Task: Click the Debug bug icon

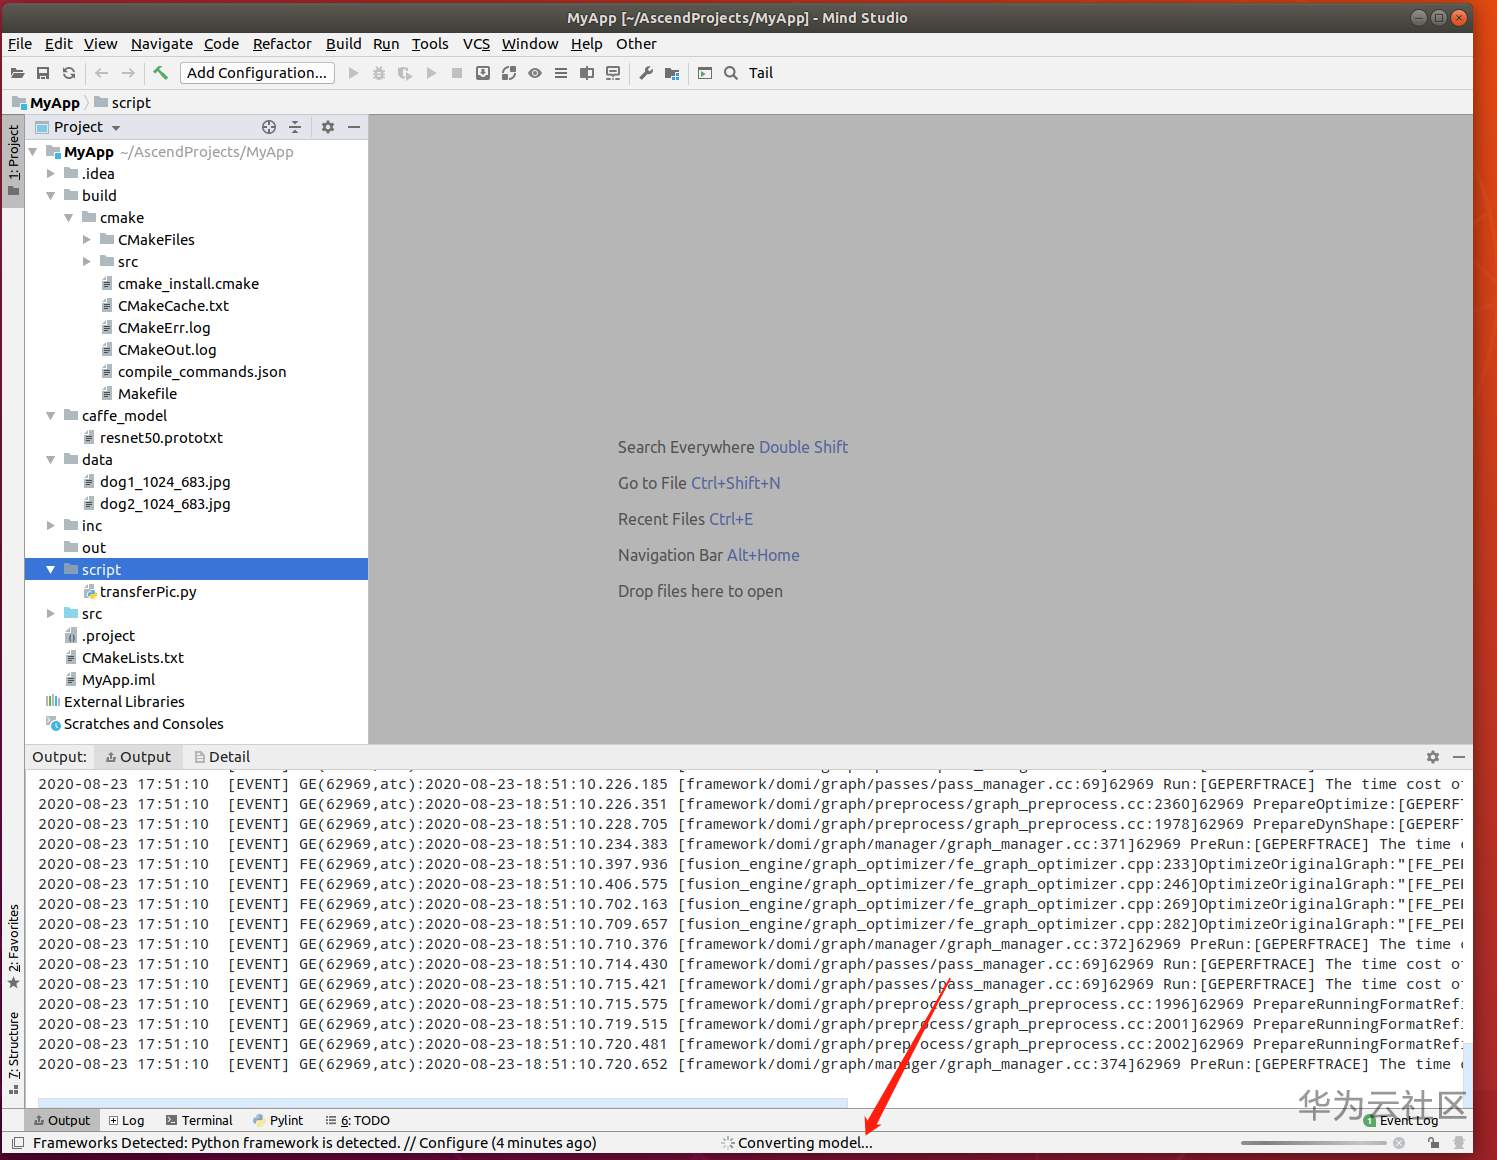Action: (x=379, y=73)
